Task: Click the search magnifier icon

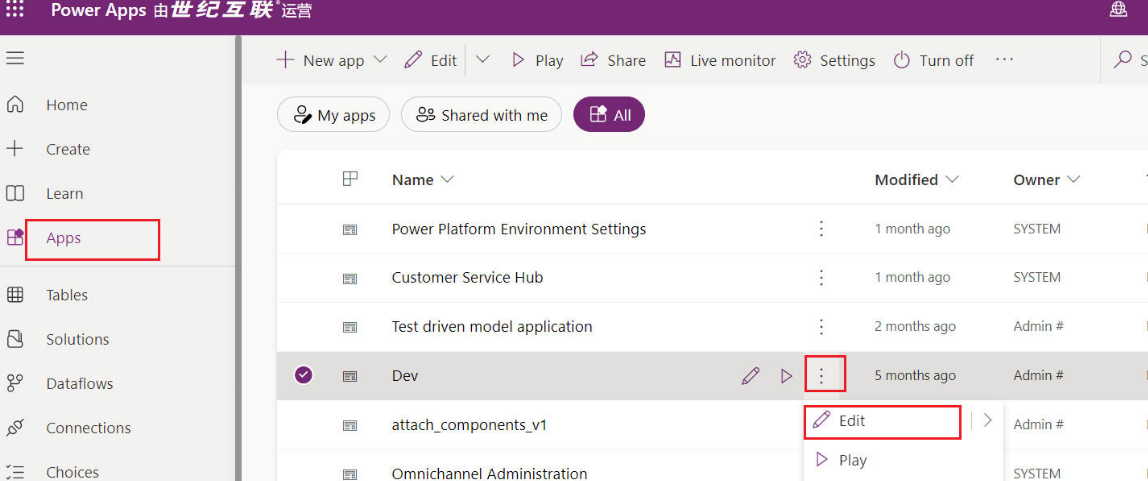Action: point(1122,60)
